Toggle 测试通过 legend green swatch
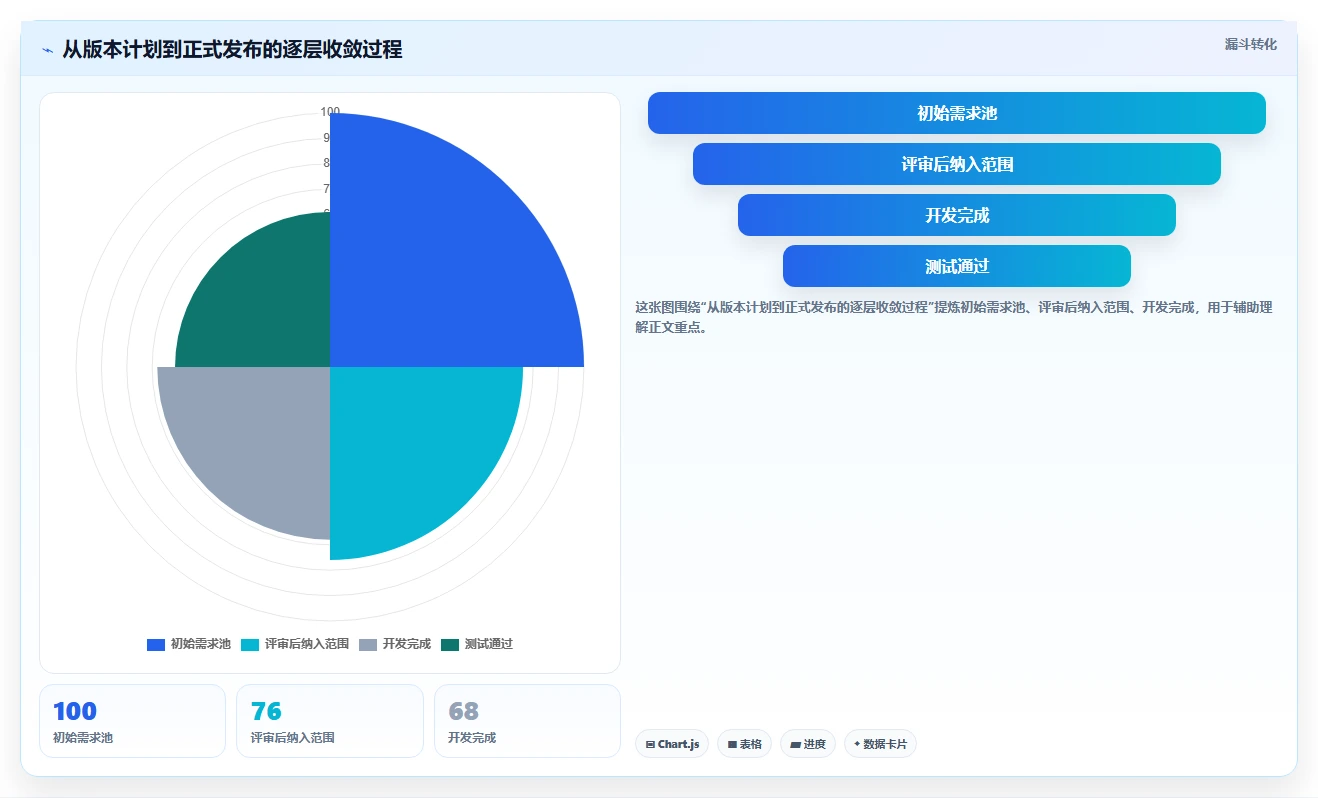1318x798 pixels. click(x=449, y=645)
